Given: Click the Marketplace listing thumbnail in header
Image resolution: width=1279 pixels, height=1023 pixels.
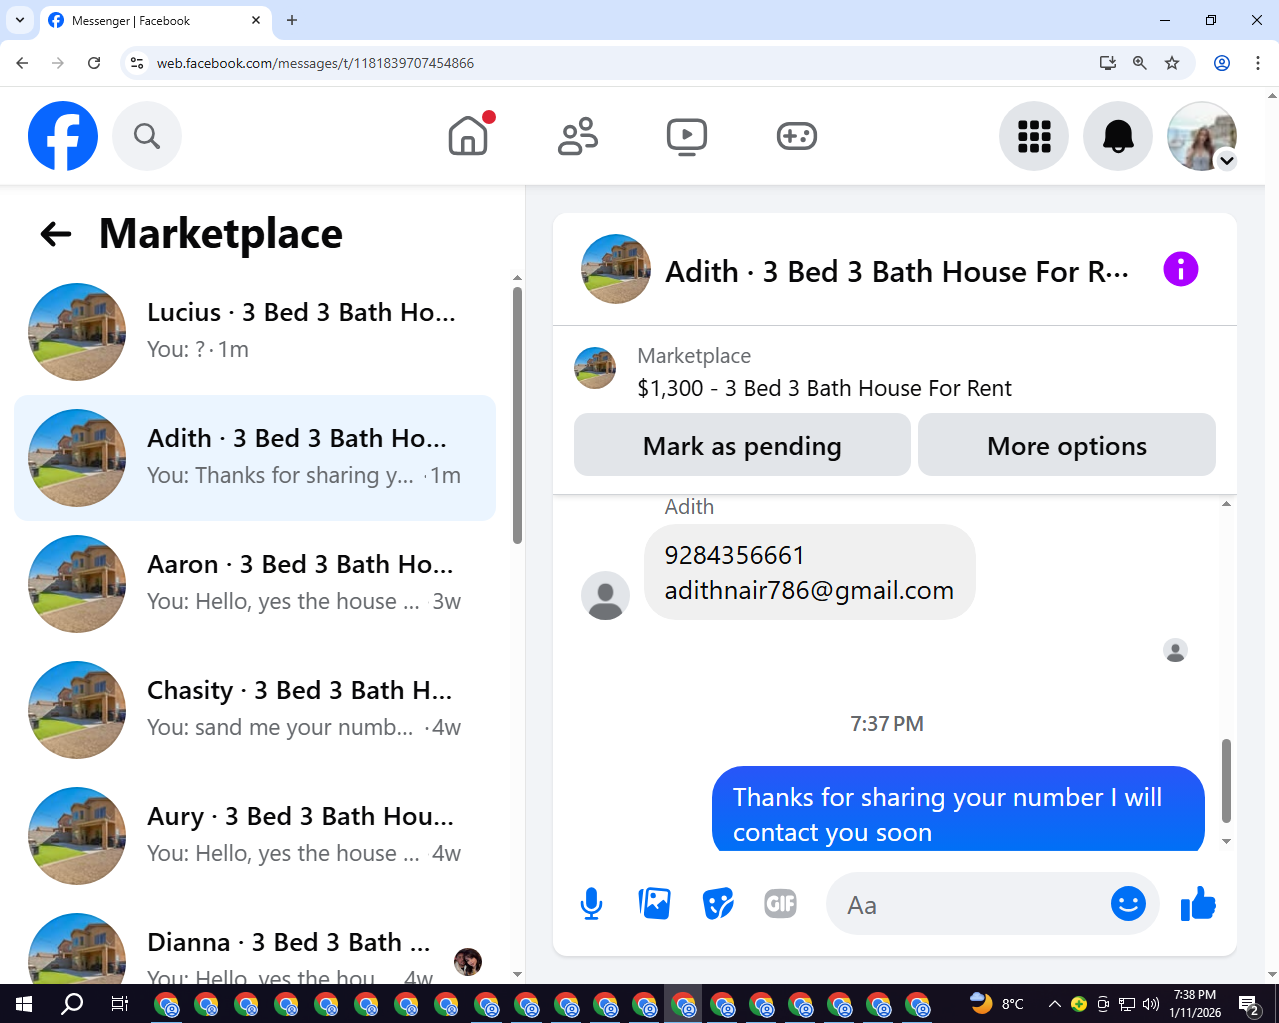Looking at the screenshot, I should coord(595,368).
